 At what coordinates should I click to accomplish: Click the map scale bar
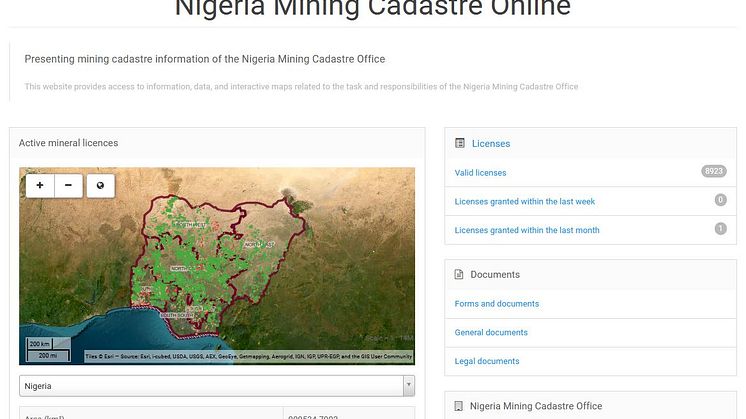pos(49,350)
